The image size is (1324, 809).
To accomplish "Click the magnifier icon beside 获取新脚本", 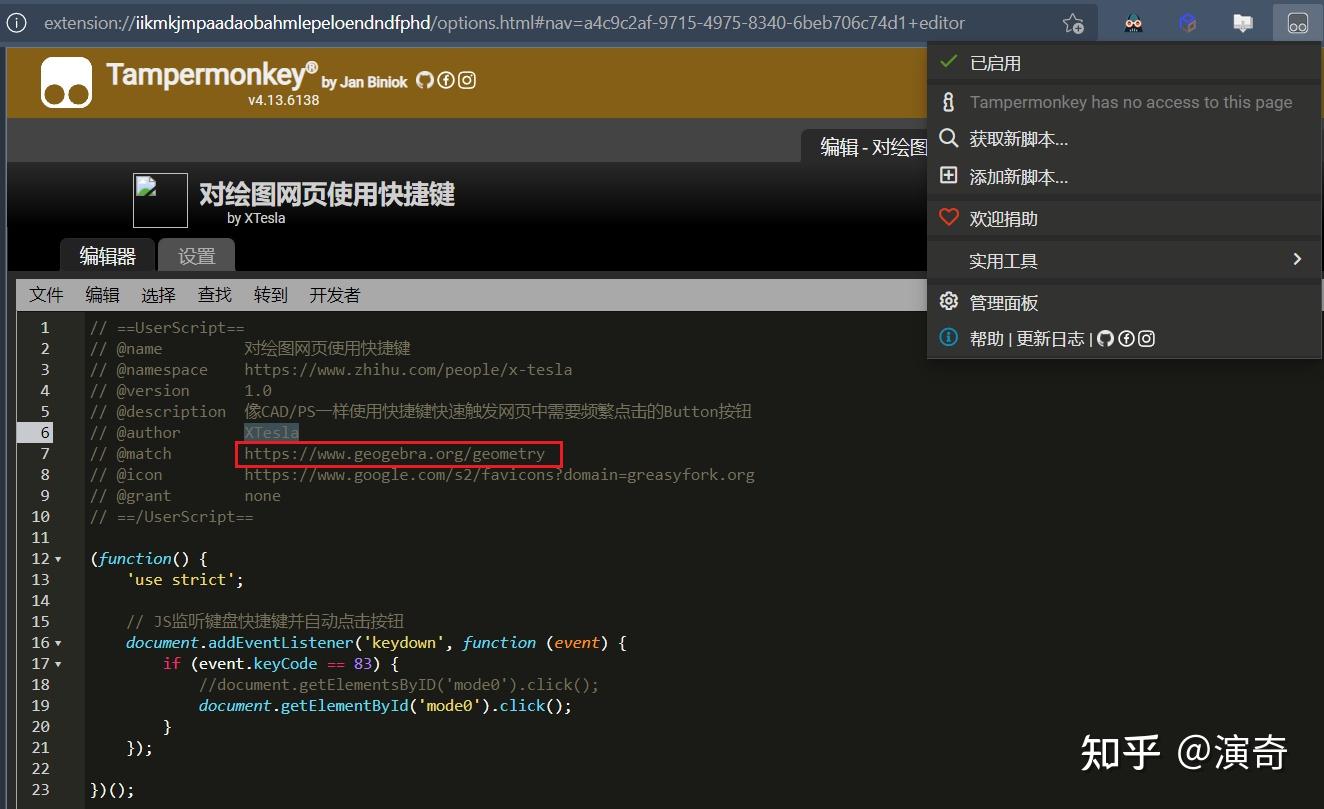I will tap(949, 138).
